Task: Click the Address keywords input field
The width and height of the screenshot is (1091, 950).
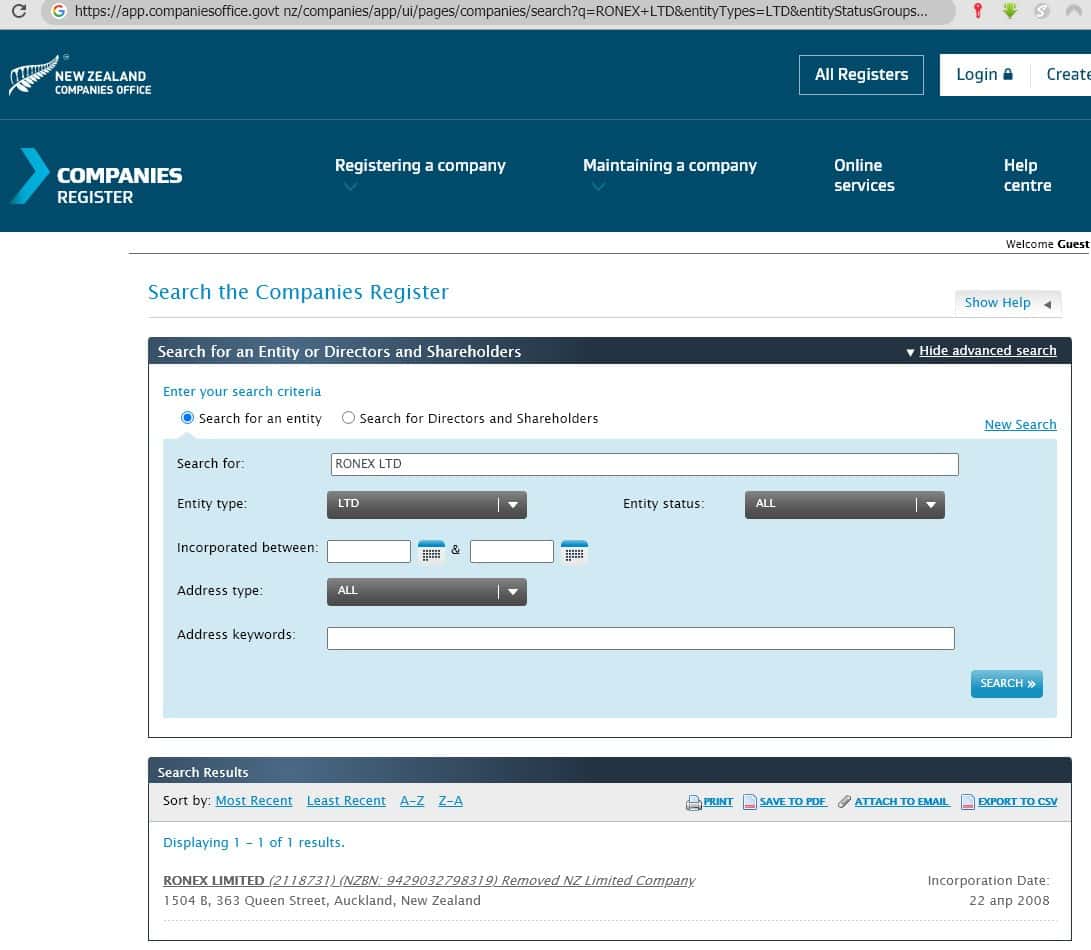Action: click(640, 638)
